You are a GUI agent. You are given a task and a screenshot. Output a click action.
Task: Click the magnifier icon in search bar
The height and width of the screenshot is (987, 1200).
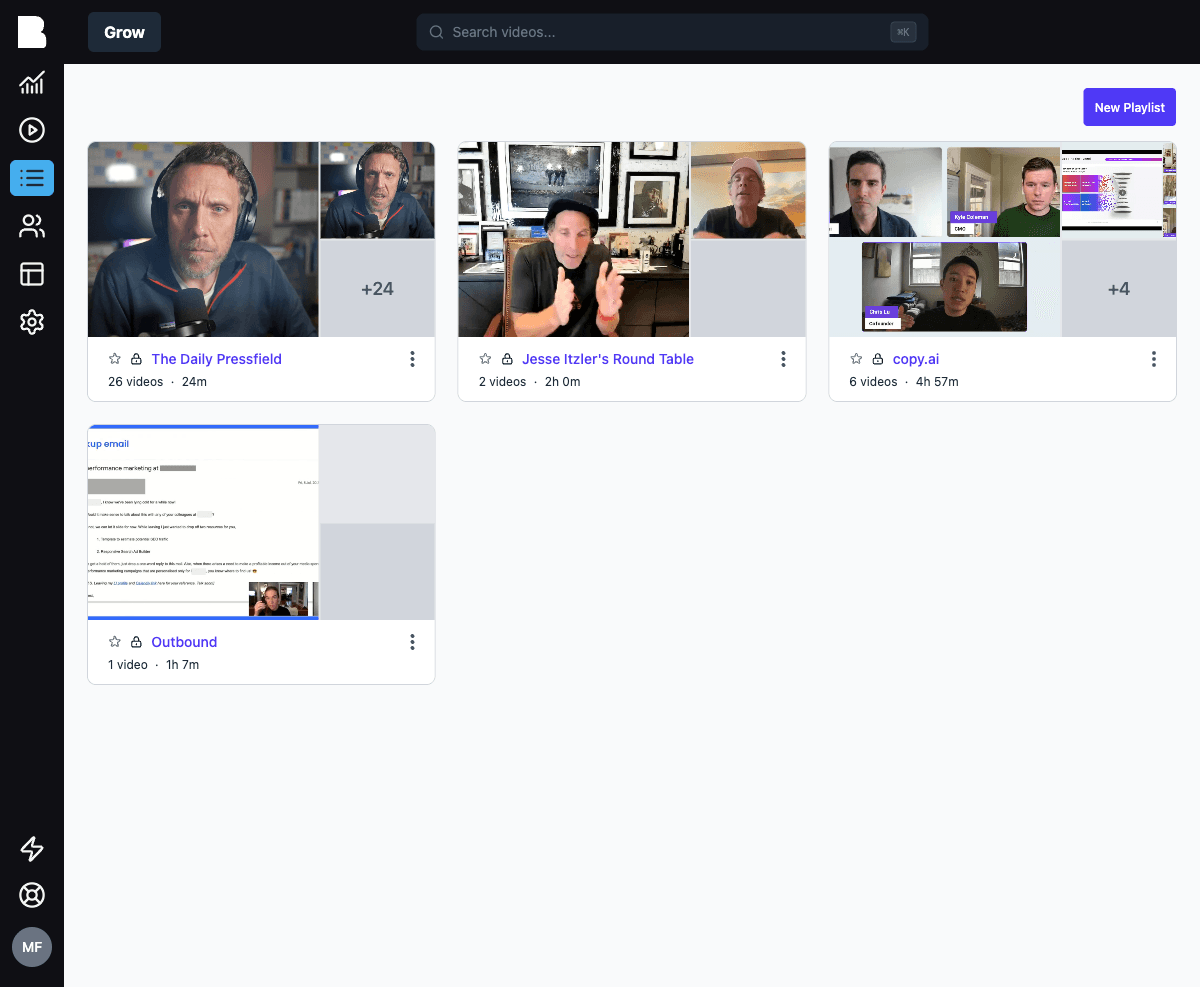pos(436,32)
